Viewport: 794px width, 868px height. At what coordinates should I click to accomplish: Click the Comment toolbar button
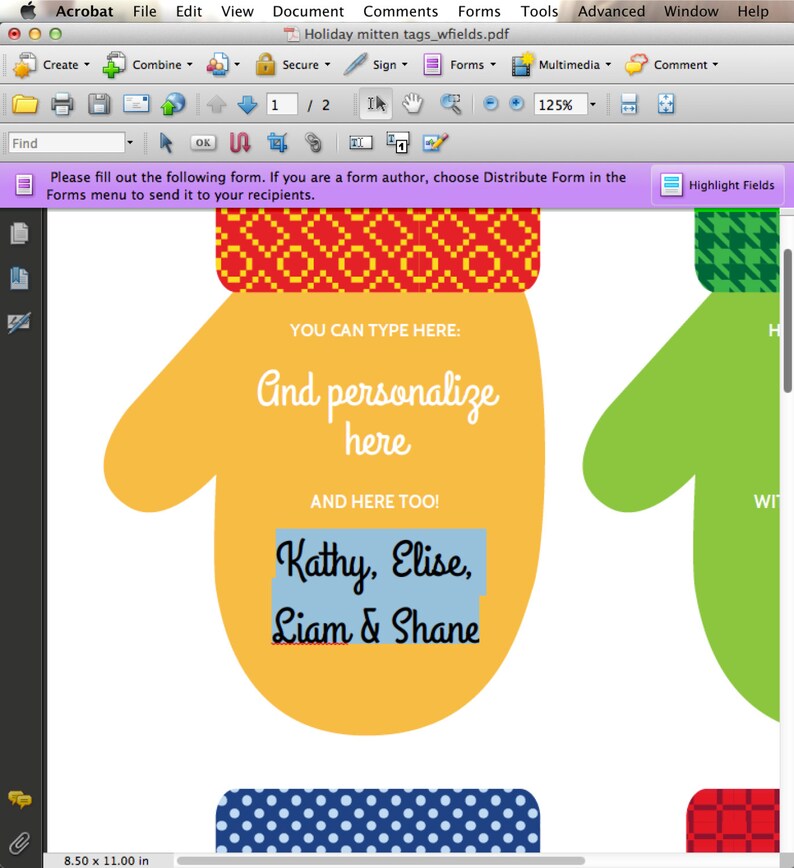(x=671, y=65)
